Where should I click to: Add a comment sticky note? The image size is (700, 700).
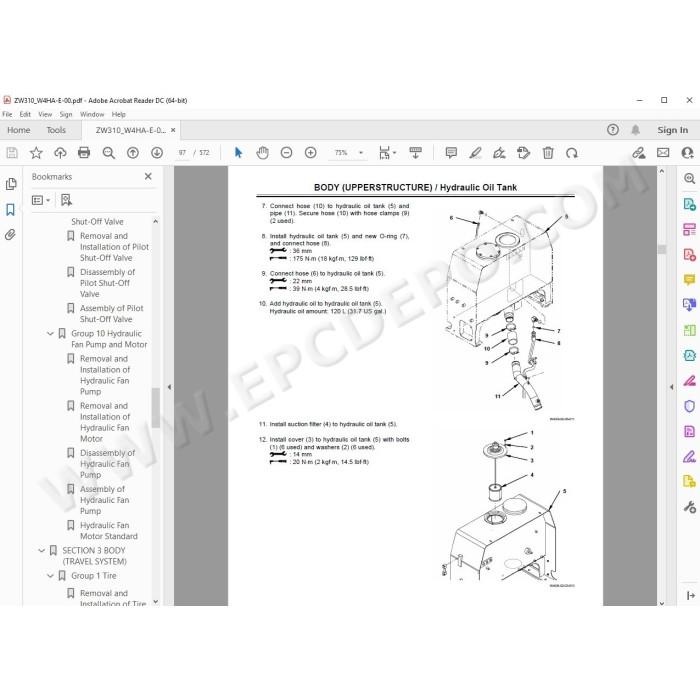coord(451,153)
